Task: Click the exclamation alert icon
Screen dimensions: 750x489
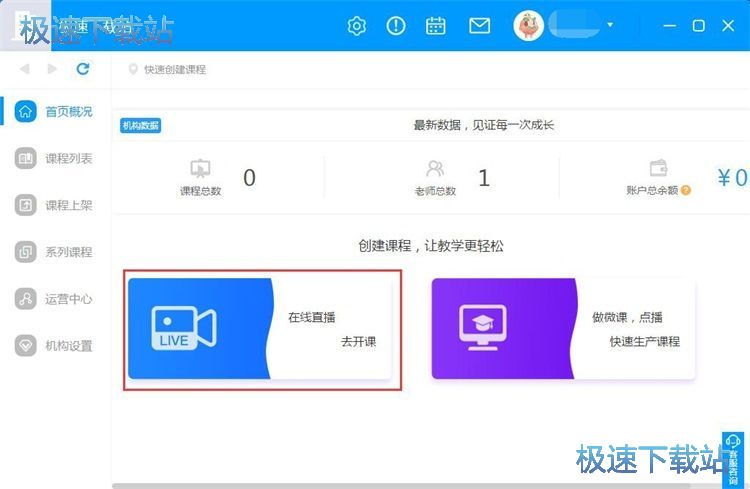Action: click(x=396, y=26)
